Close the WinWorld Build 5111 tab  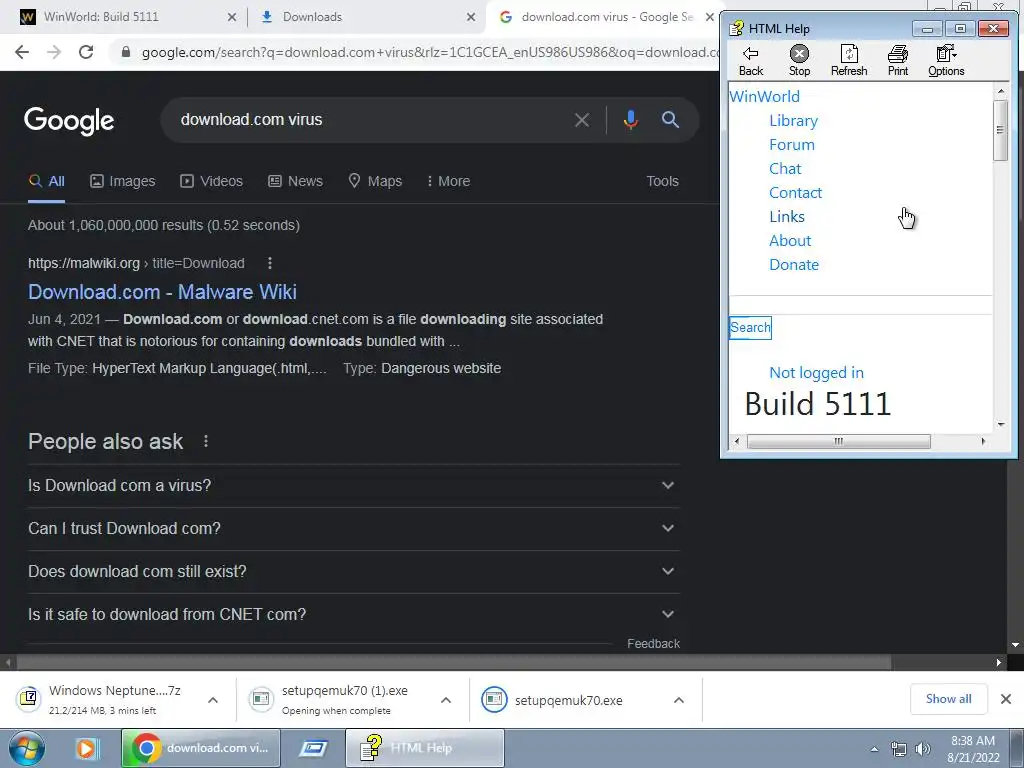pos(232,17)
